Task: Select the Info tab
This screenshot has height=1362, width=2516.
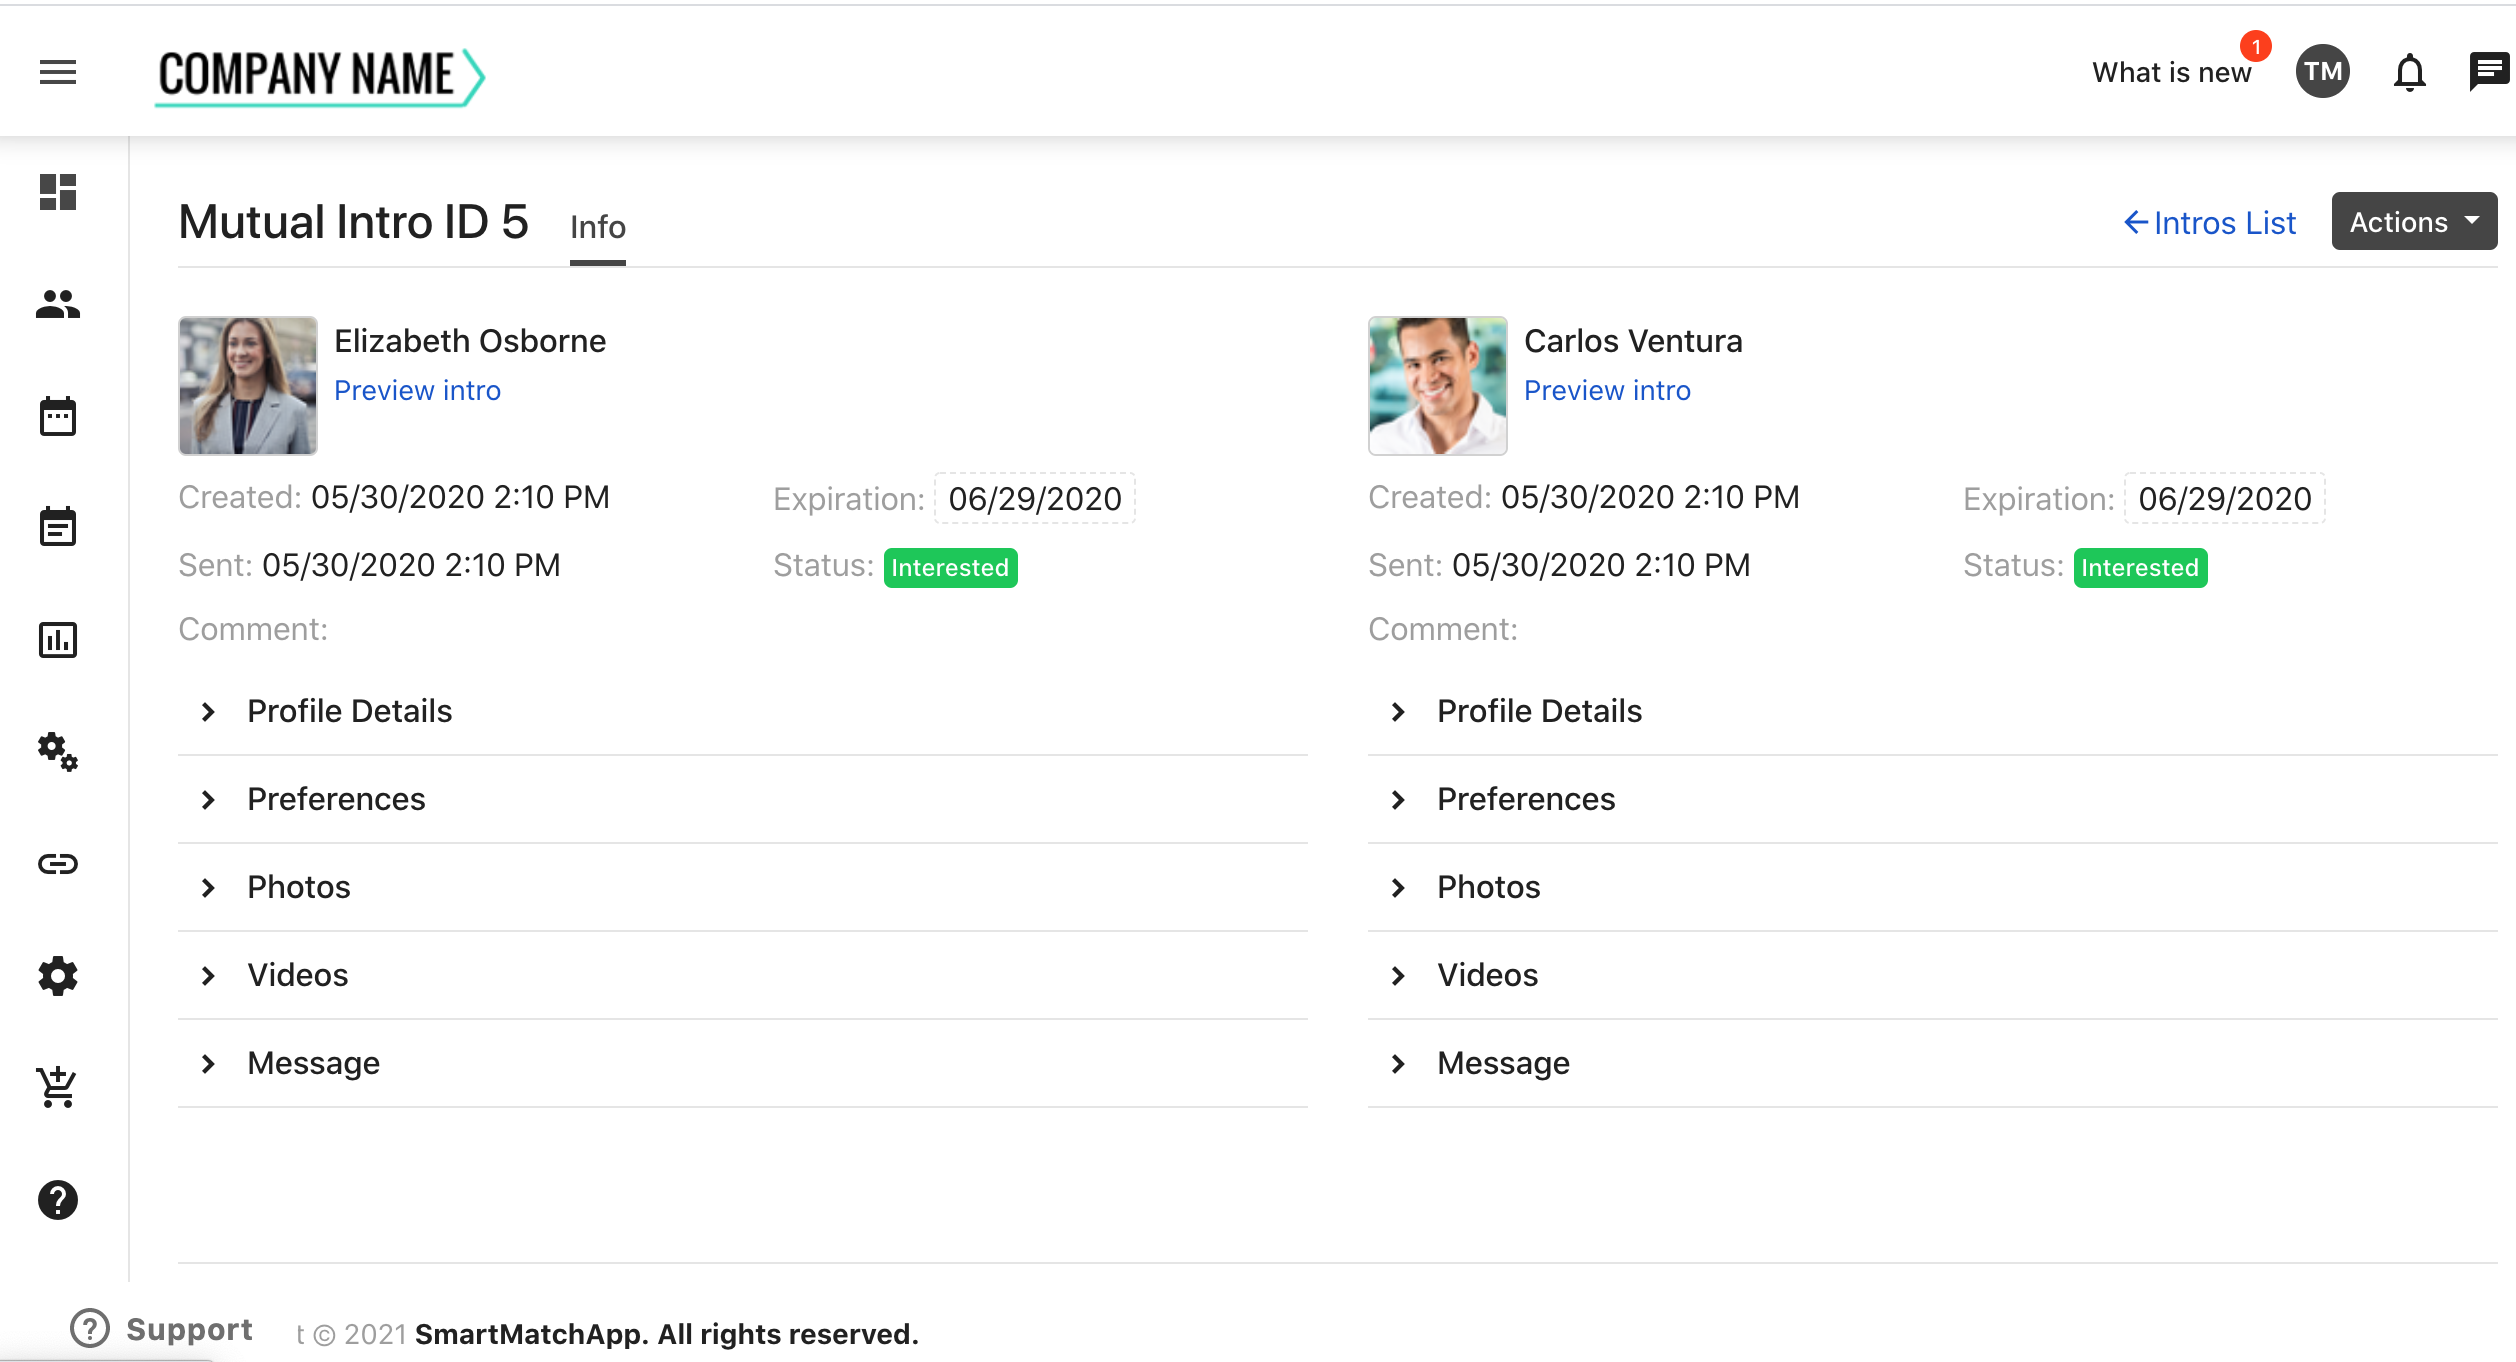Action: 597,228
